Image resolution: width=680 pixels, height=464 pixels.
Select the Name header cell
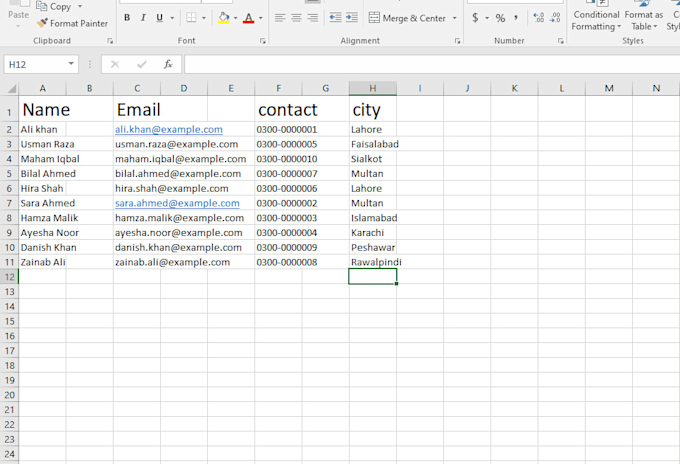pos(42,109)
